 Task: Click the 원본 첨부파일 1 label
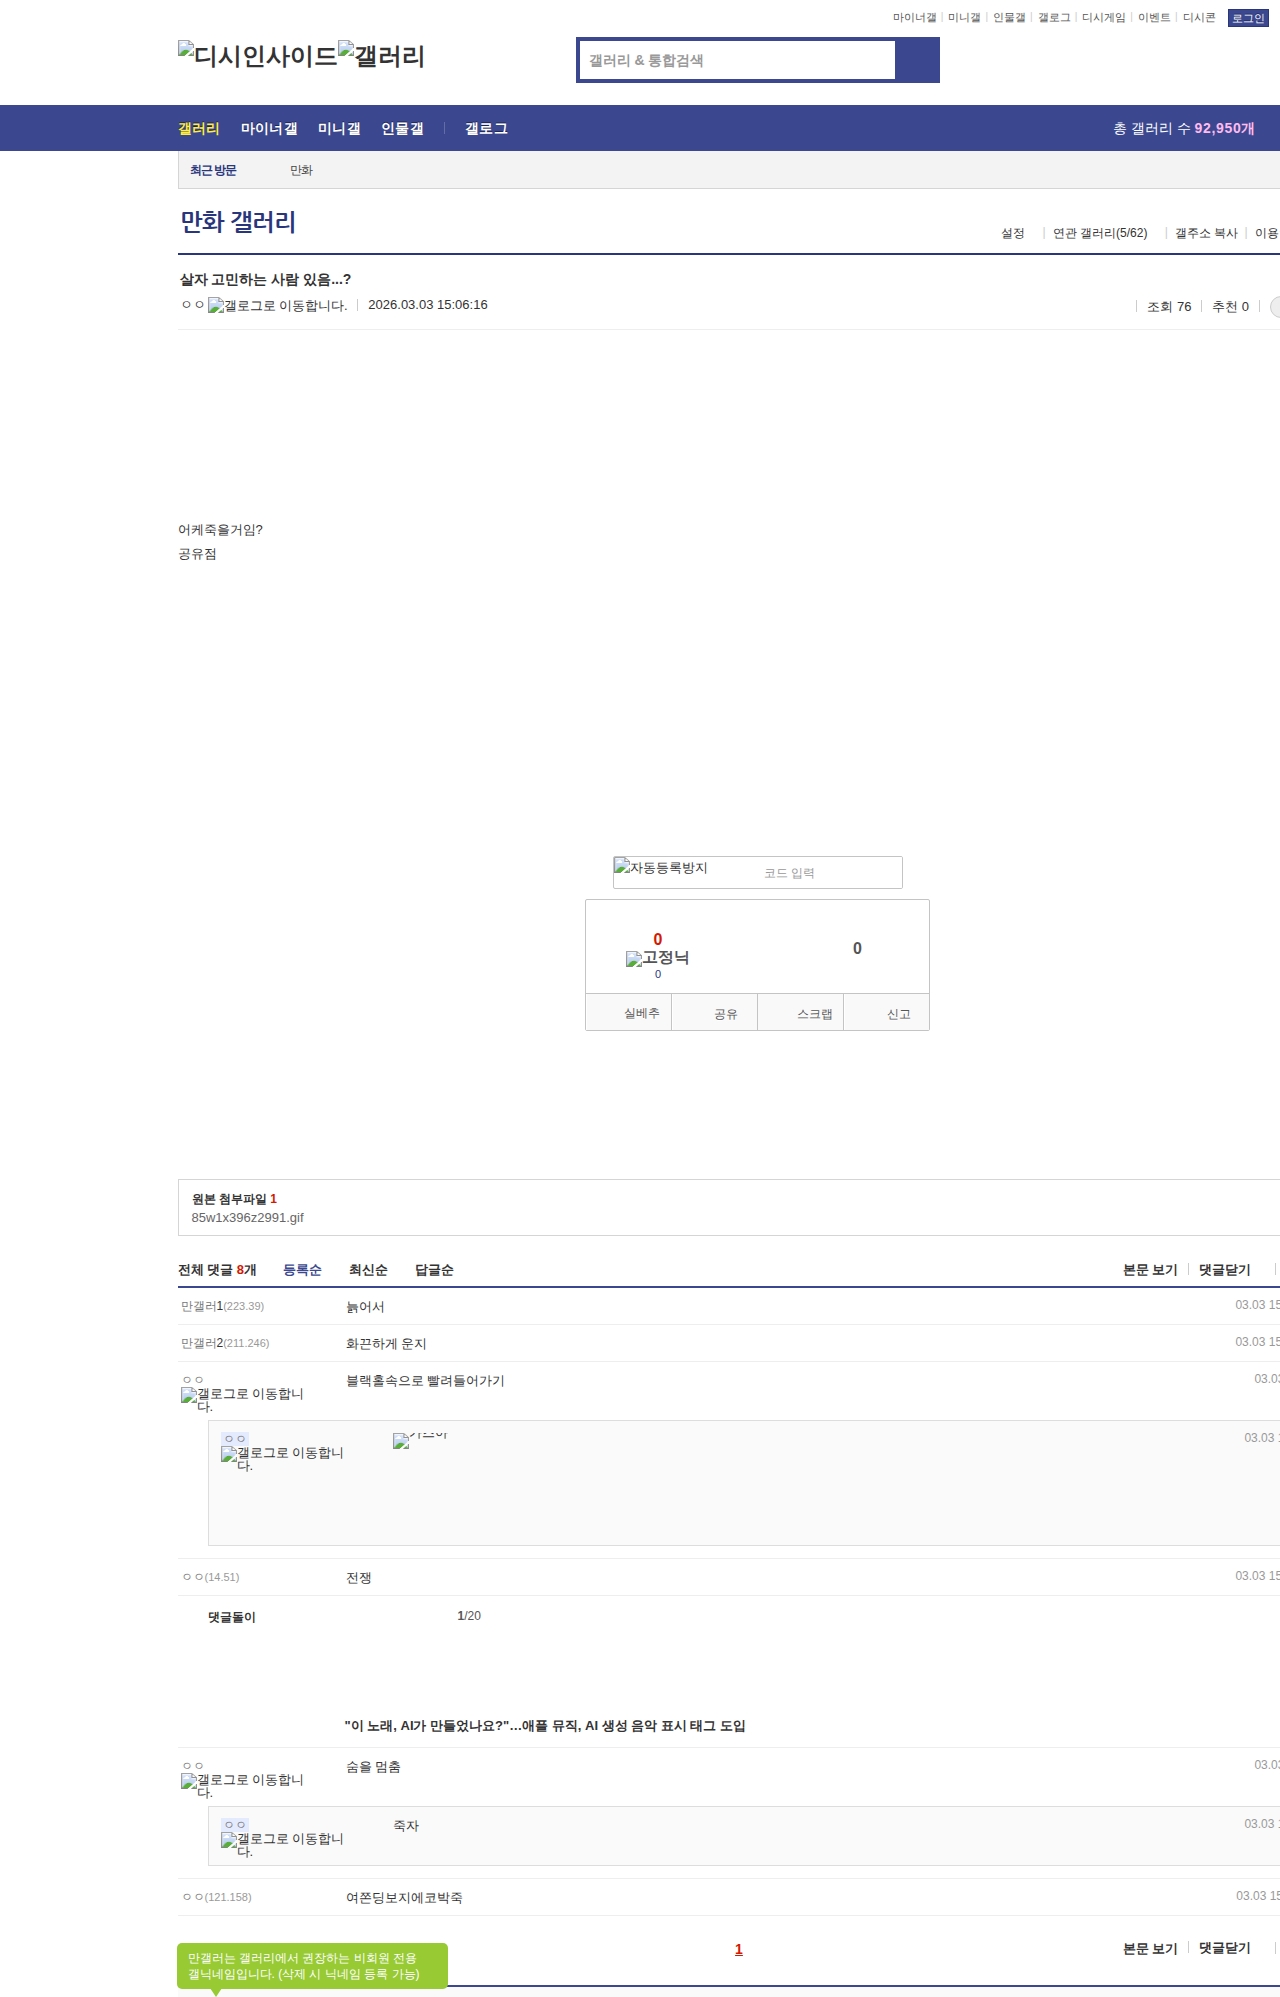234,1199
